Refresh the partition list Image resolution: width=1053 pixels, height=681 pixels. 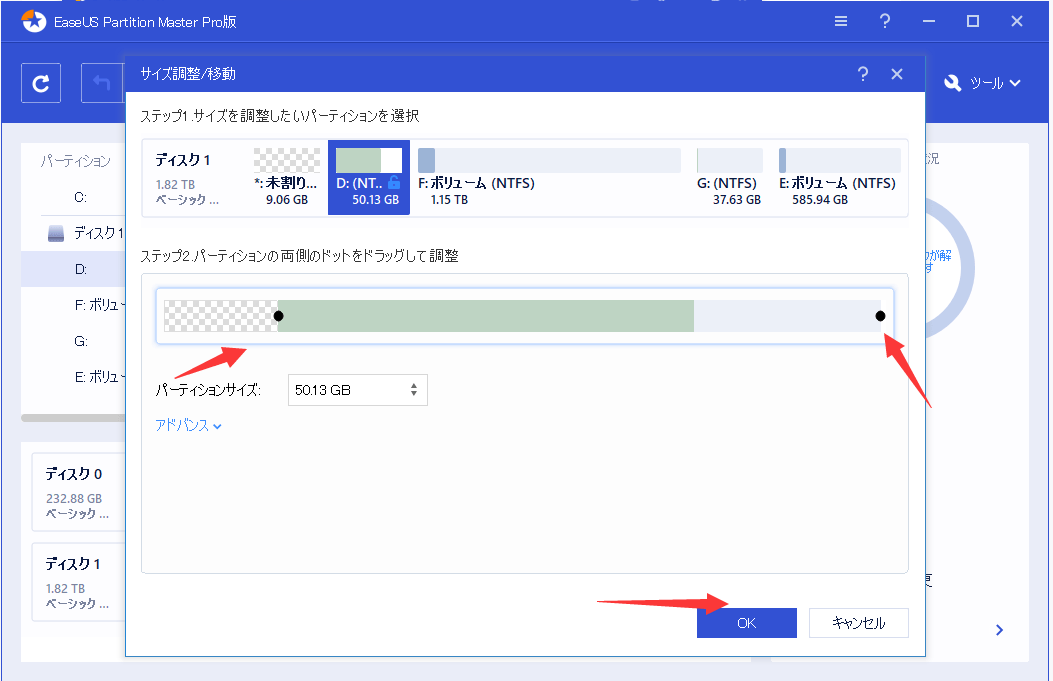click(40, 82)
